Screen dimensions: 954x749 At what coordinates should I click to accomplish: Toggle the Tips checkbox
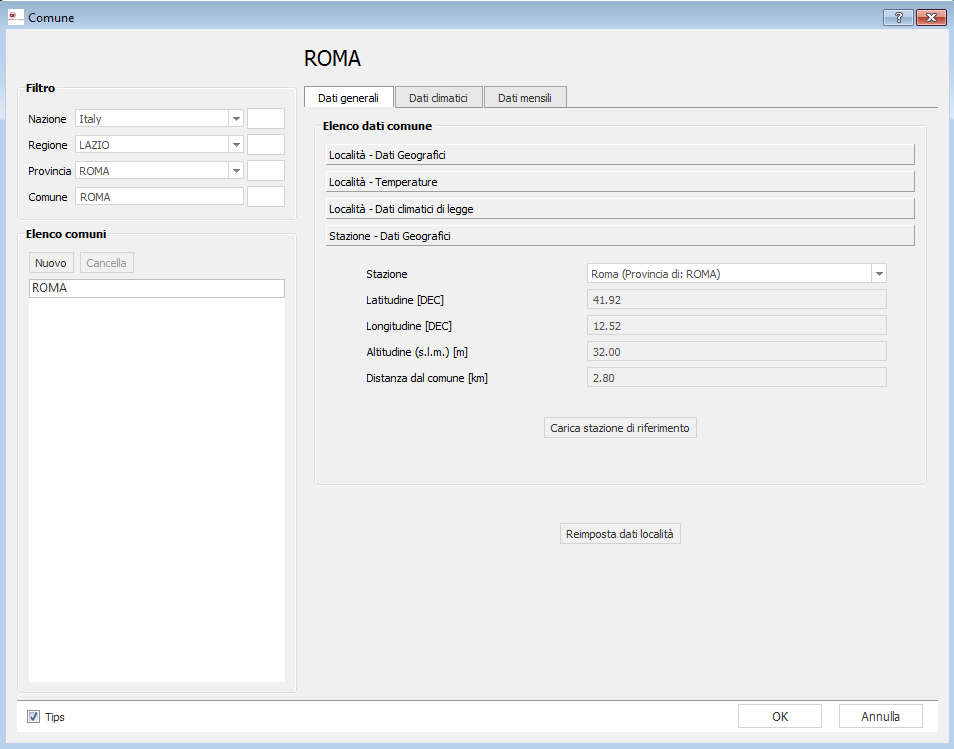pos(34,717)
